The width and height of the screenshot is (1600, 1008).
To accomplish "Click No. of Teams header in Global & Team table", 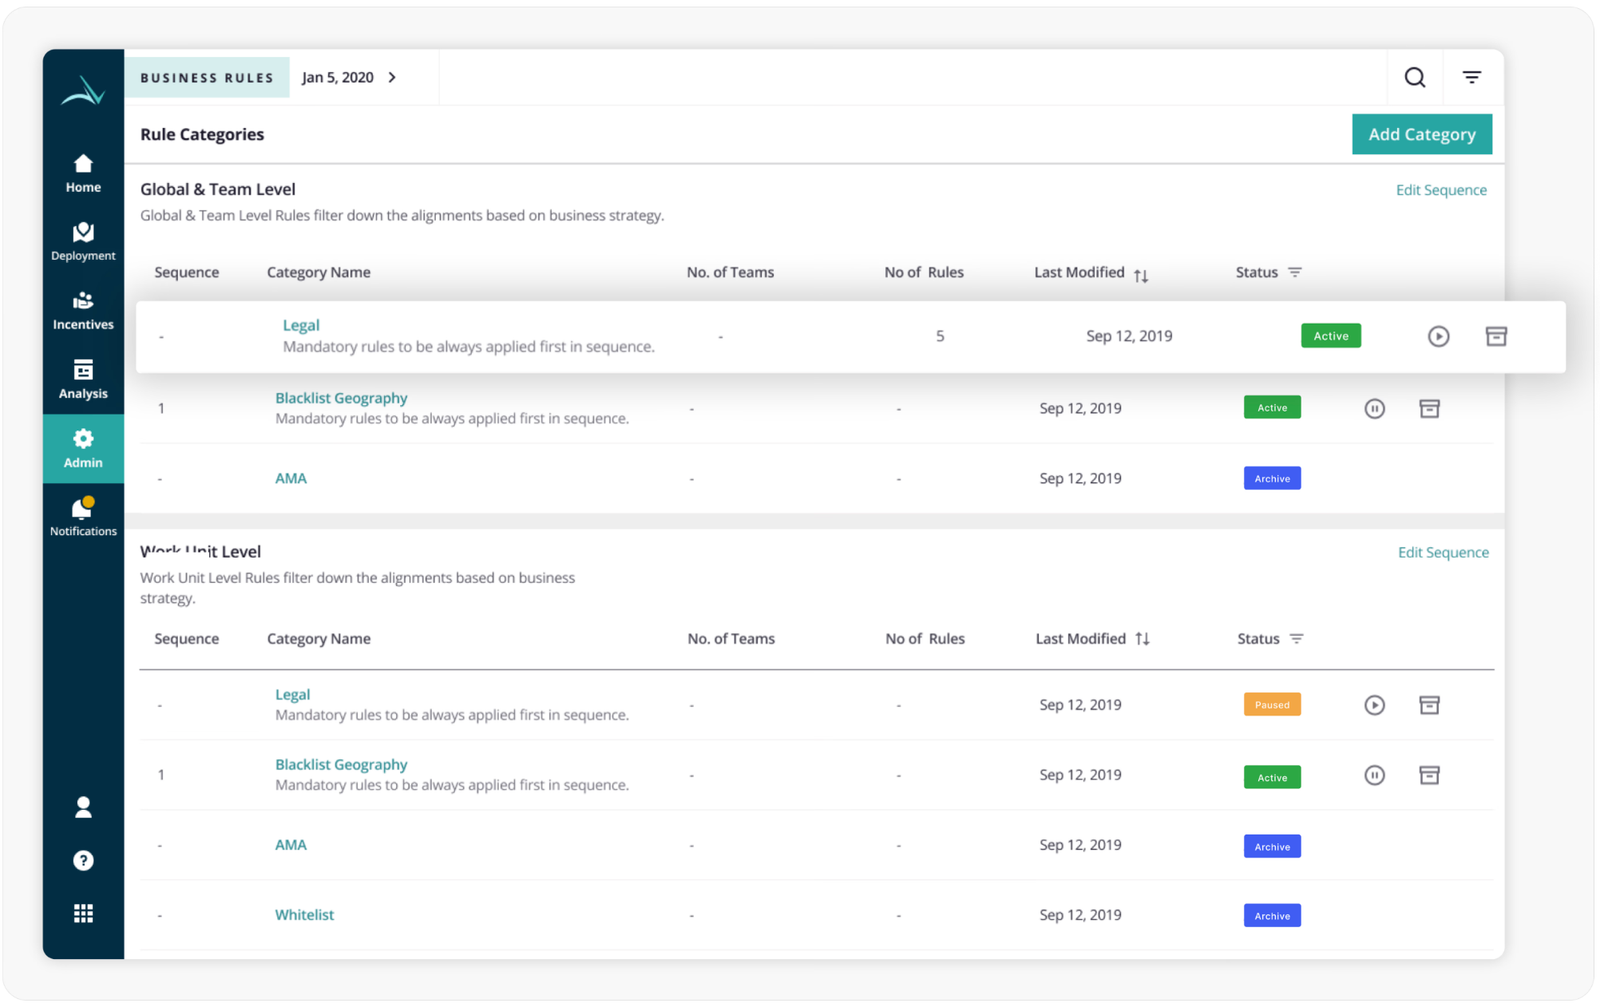I will [730, 272].
